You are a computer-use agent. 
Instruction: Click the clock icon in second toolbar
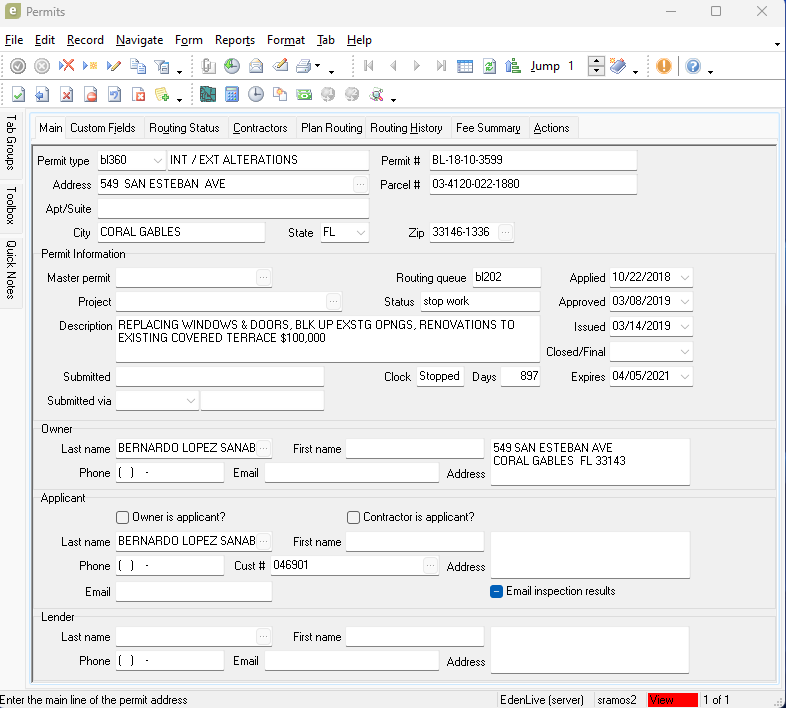pyautogui.click(x=256, y=95)
